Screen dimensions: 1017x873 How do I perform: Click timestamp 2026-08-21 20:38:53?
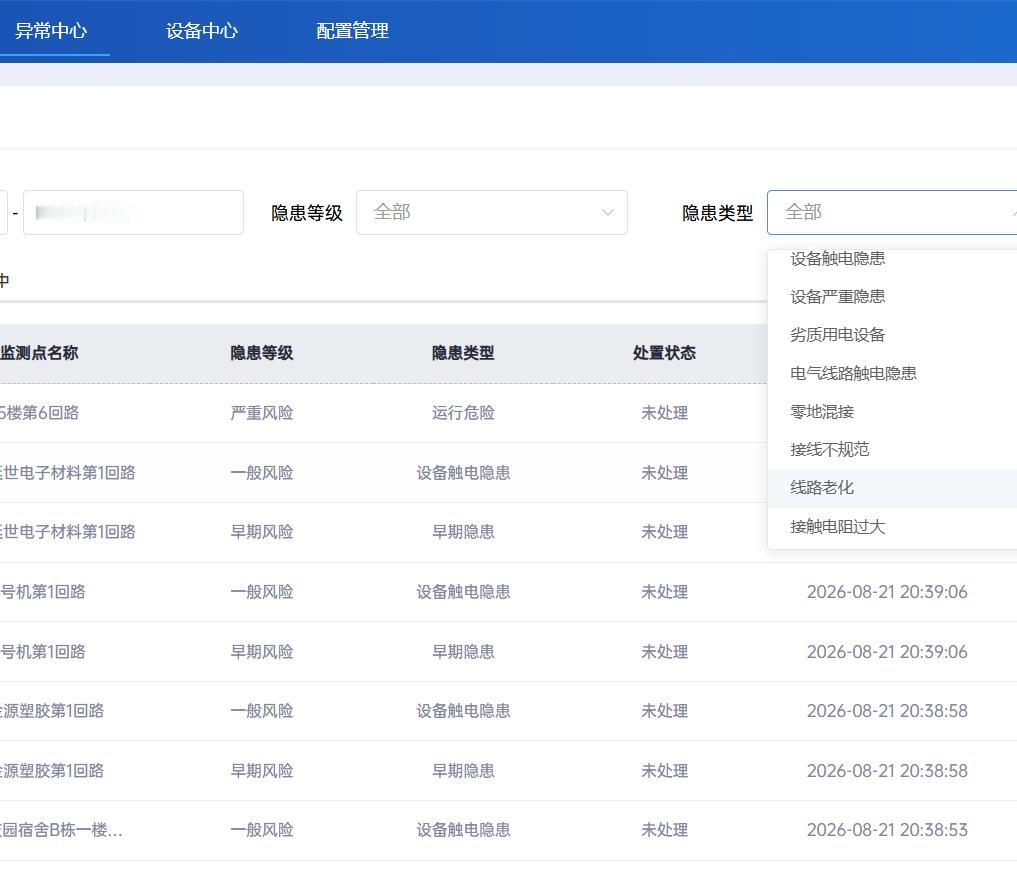[887, 830]
